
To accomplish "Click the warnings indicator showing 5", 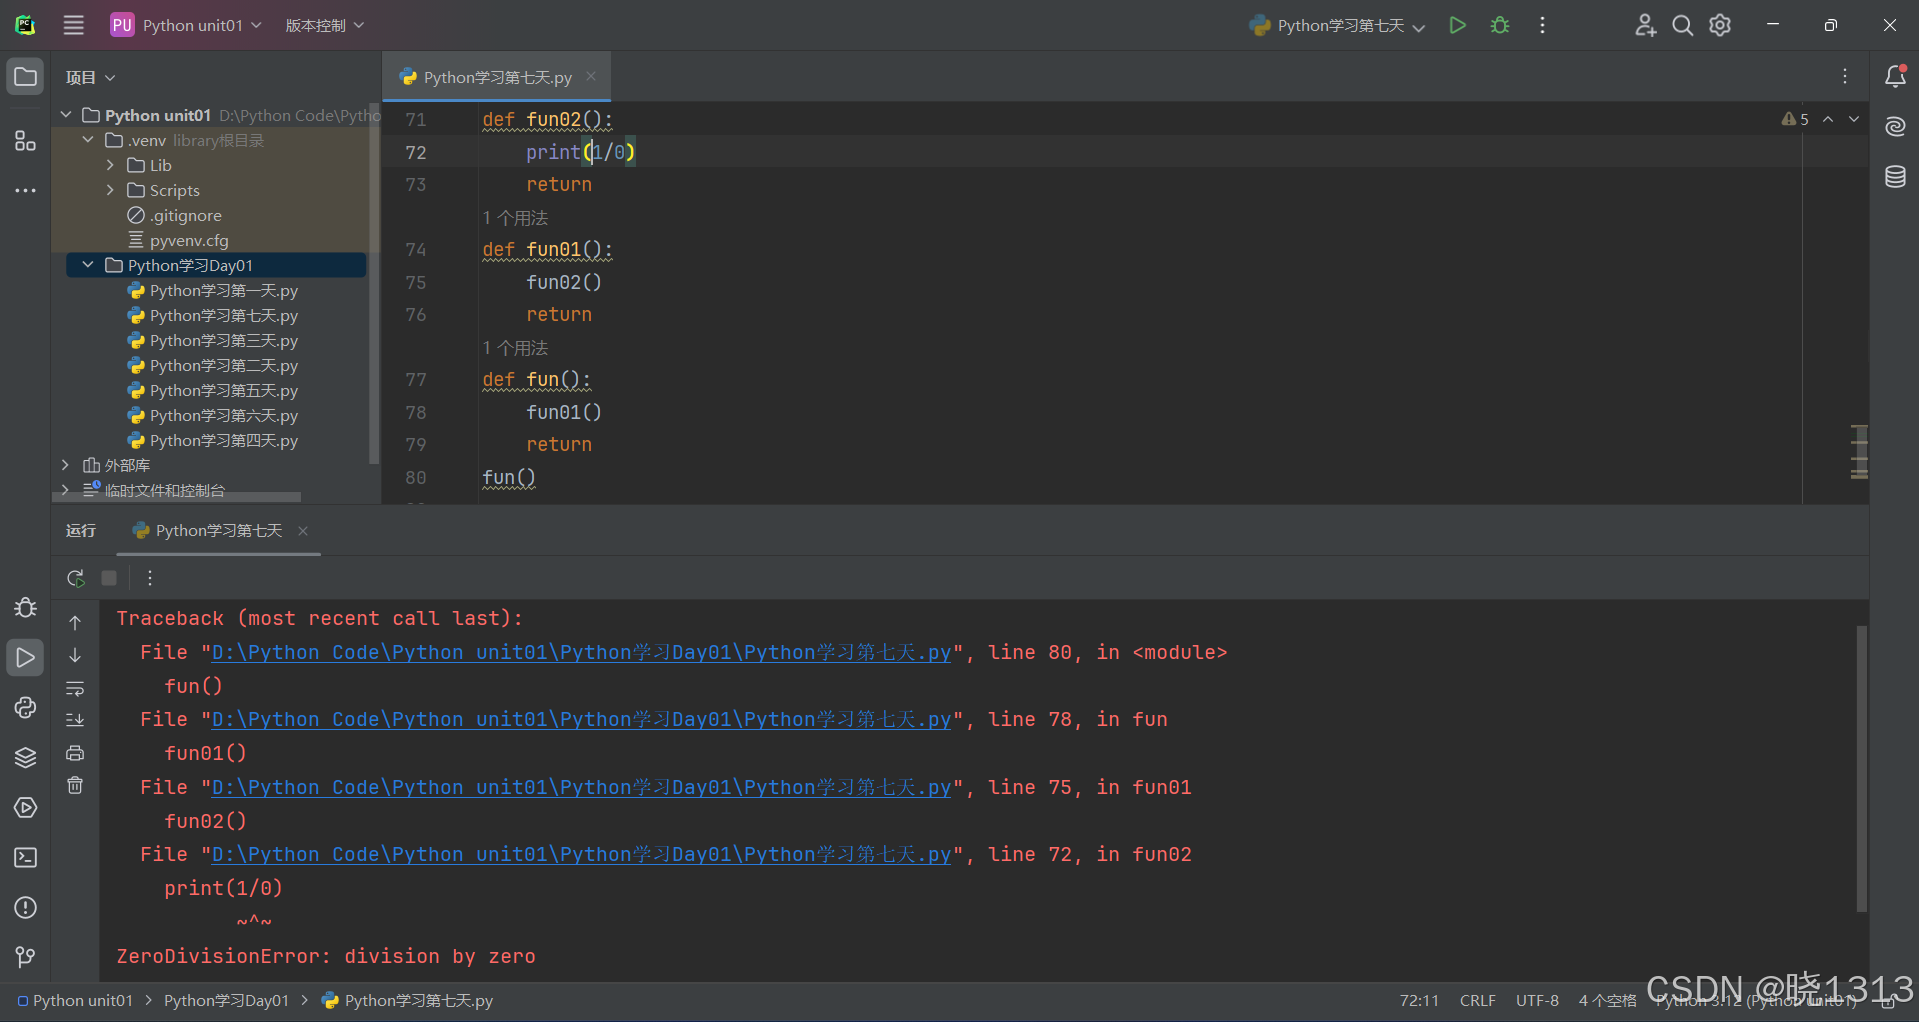I will (1795, 119).
